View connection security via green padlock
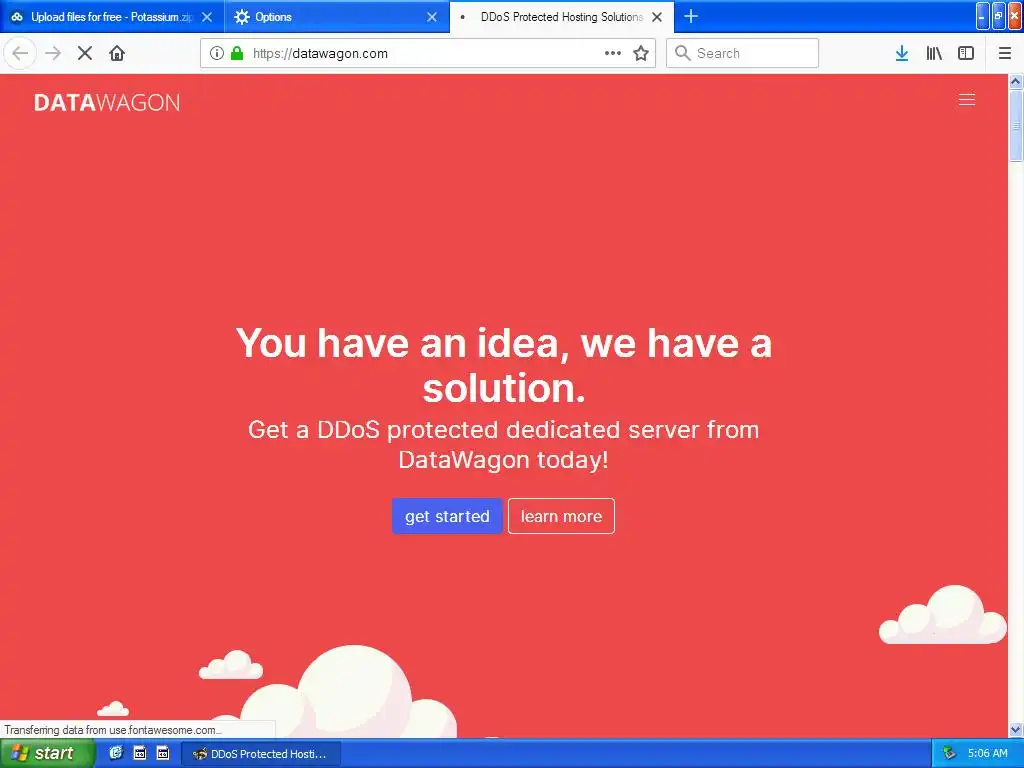1024x768 pixels. (x=237, y=54)
